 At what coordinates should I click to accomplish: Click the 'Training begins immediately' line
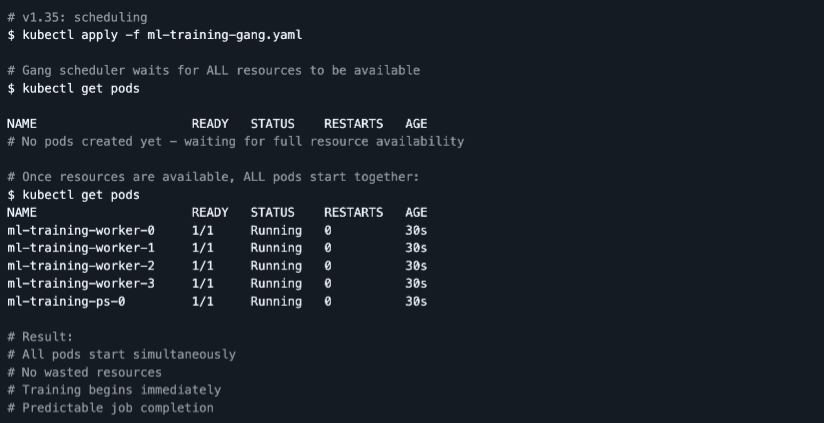coord(114,390)
